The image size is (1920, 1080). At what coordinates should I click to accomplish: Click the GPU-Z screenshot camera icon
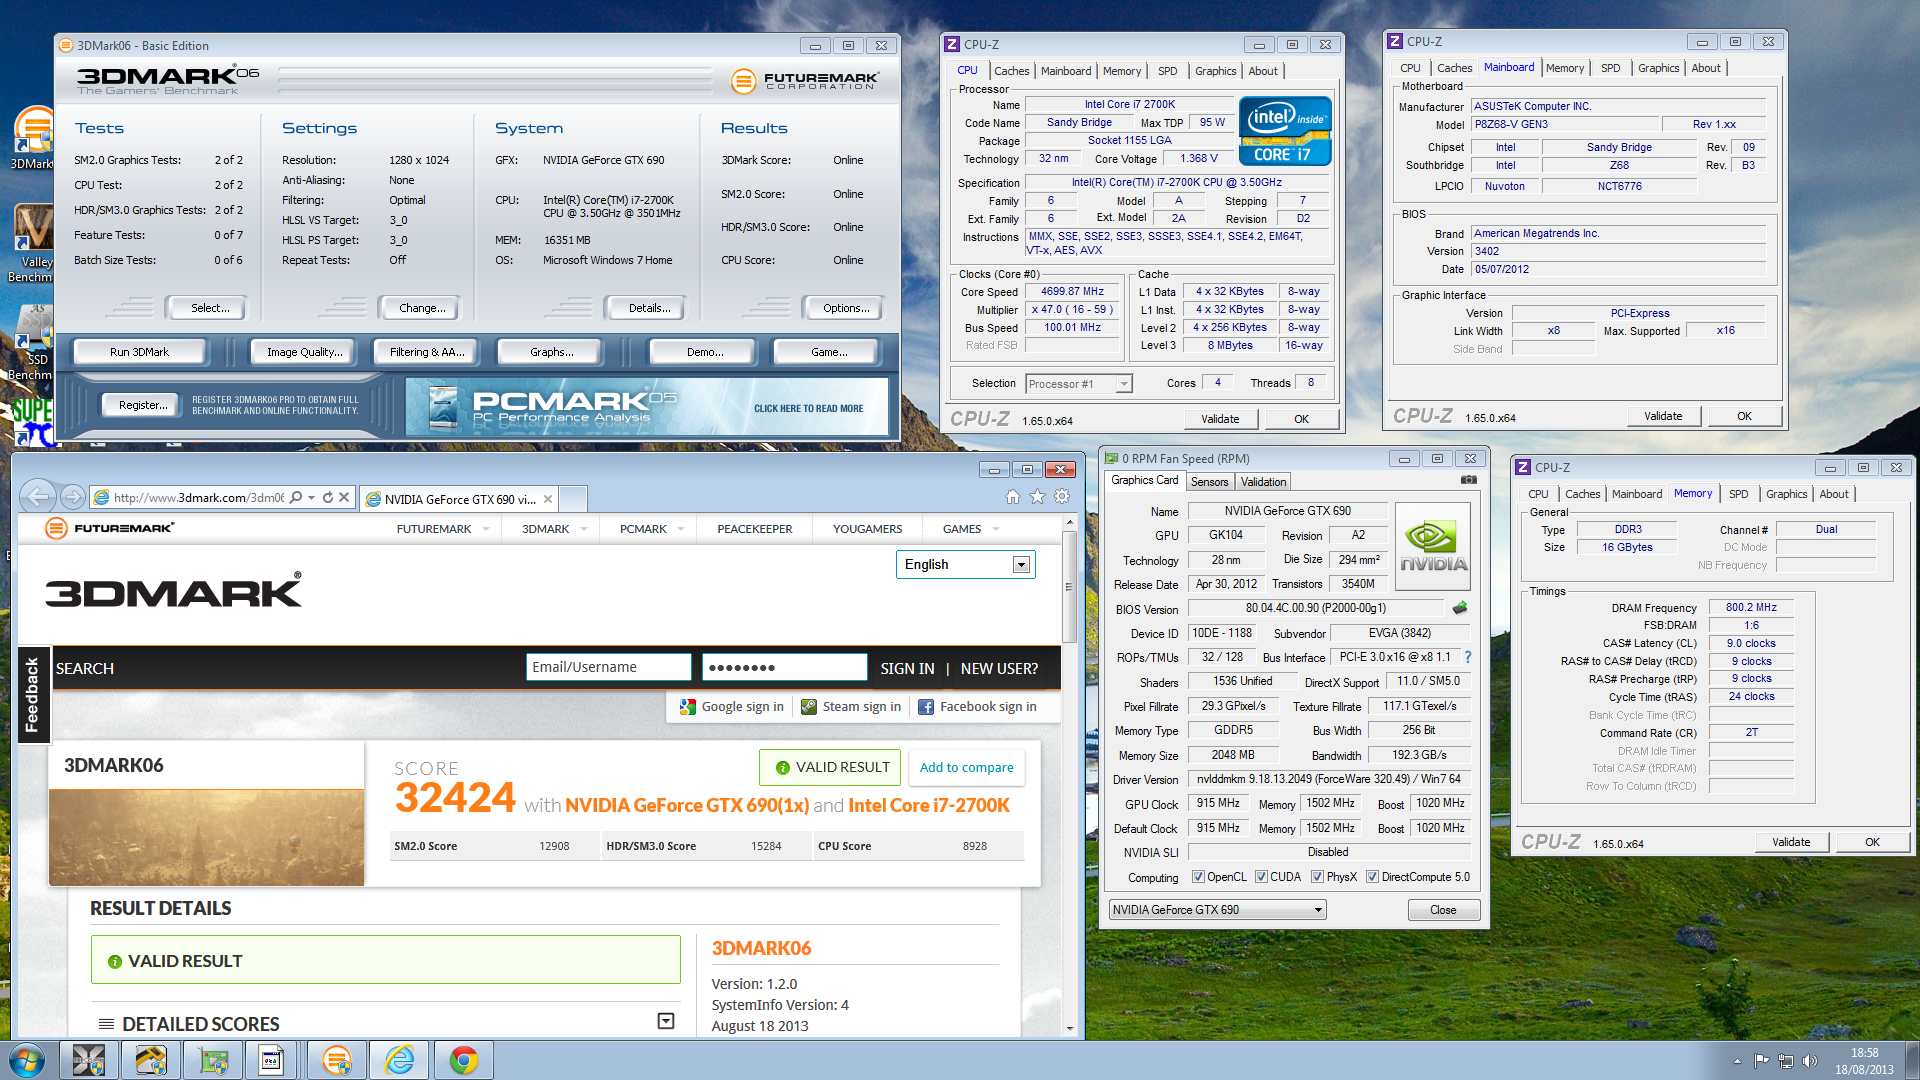(x=1468, y=480)
